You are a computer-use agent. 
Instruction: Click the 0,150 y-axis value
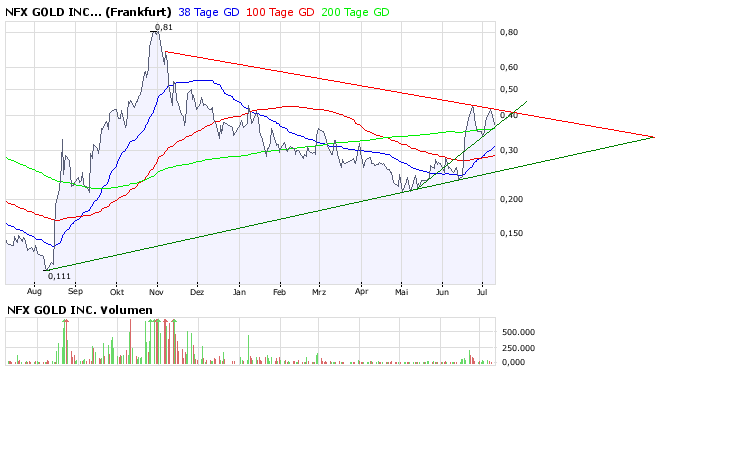point(511,233)
